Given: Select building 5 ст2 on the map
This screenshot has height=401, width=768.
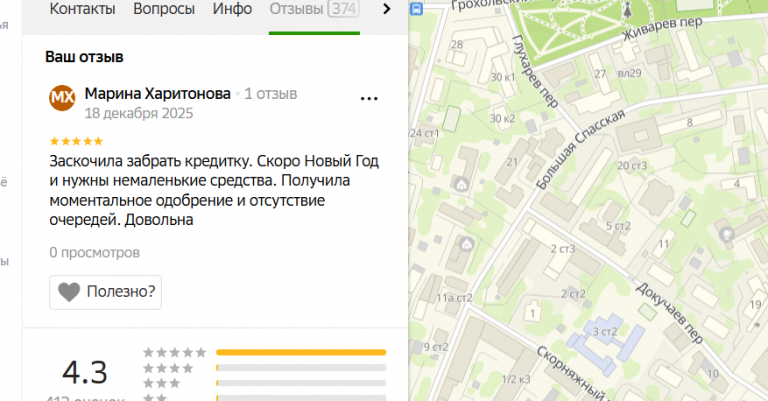Looking at the screenshot, I should tap(618, 226).
